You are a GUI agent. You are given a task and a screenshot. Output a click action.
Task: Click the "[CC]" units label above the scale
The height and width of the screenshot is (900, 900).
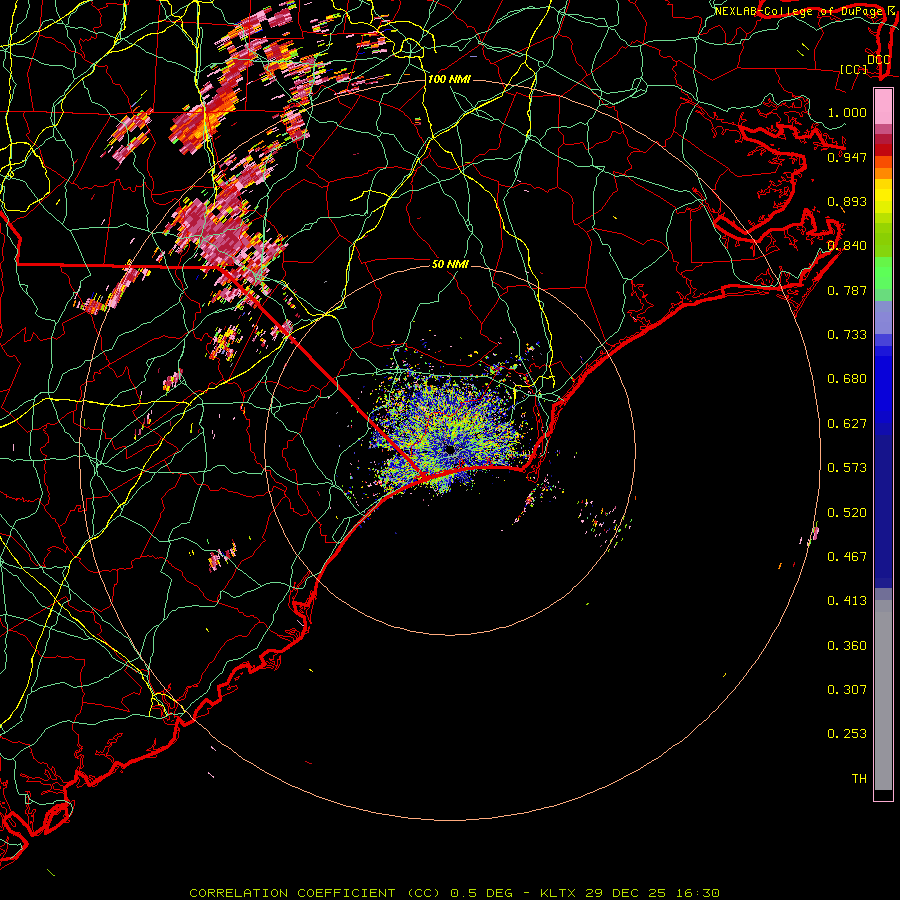click(x=854, y=69)
